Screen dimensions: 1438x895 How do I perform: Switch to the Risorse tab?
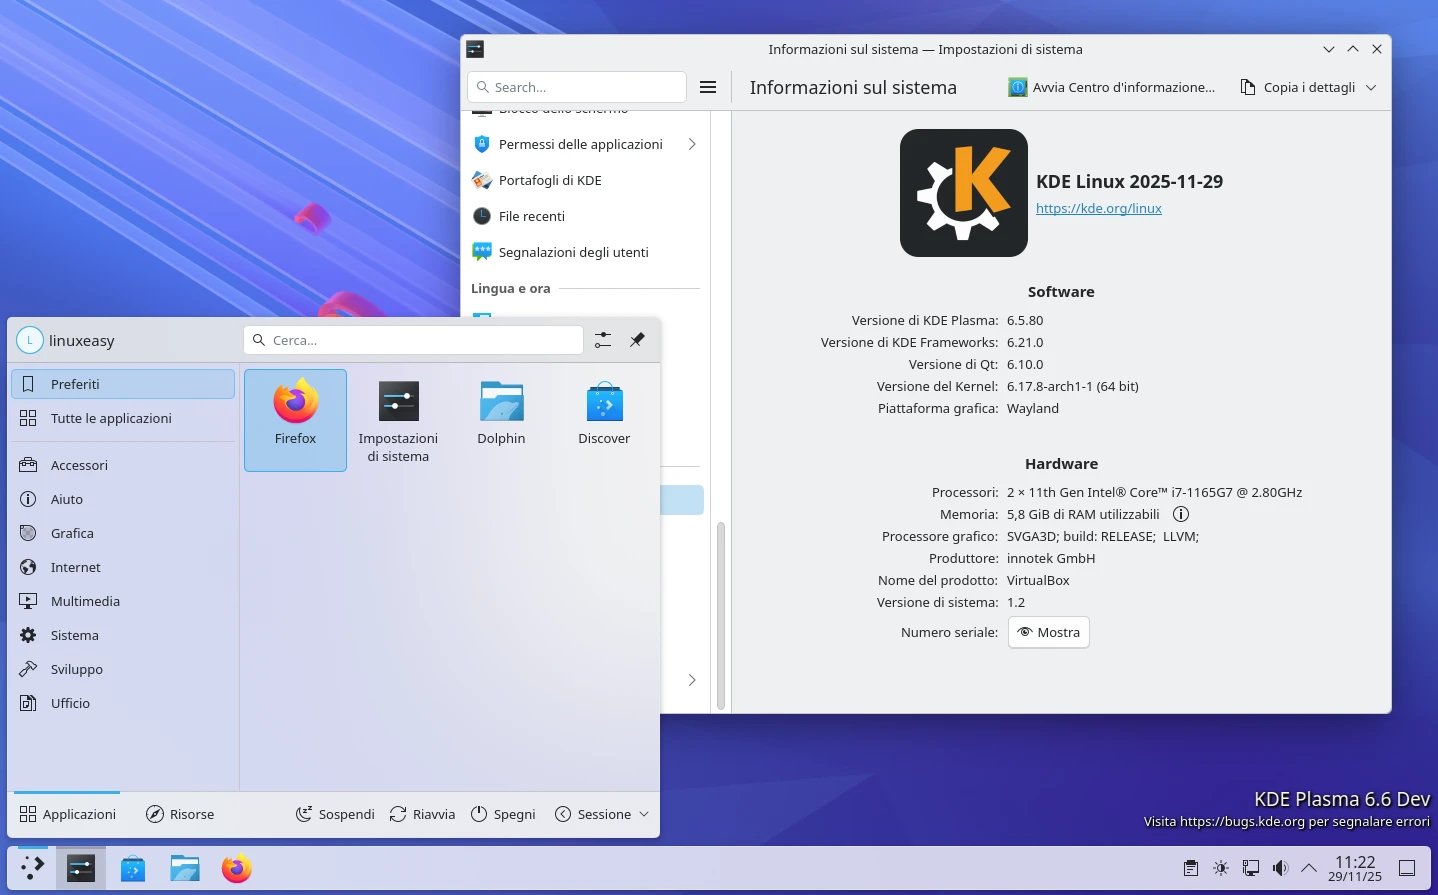(180, 813)
